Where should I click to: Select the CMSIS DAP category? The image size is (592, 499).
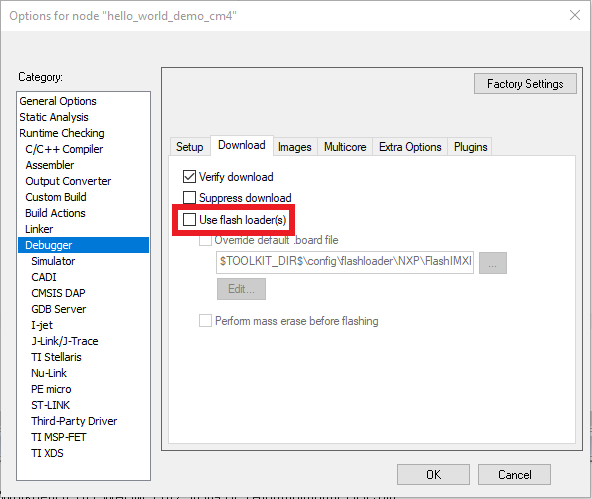pyautogui.click(x=59, y=293)
